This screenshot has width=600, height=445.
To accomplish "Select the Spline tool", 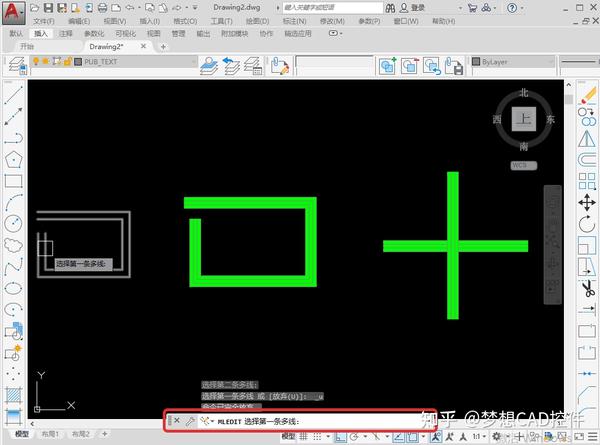I will [13, 267].
